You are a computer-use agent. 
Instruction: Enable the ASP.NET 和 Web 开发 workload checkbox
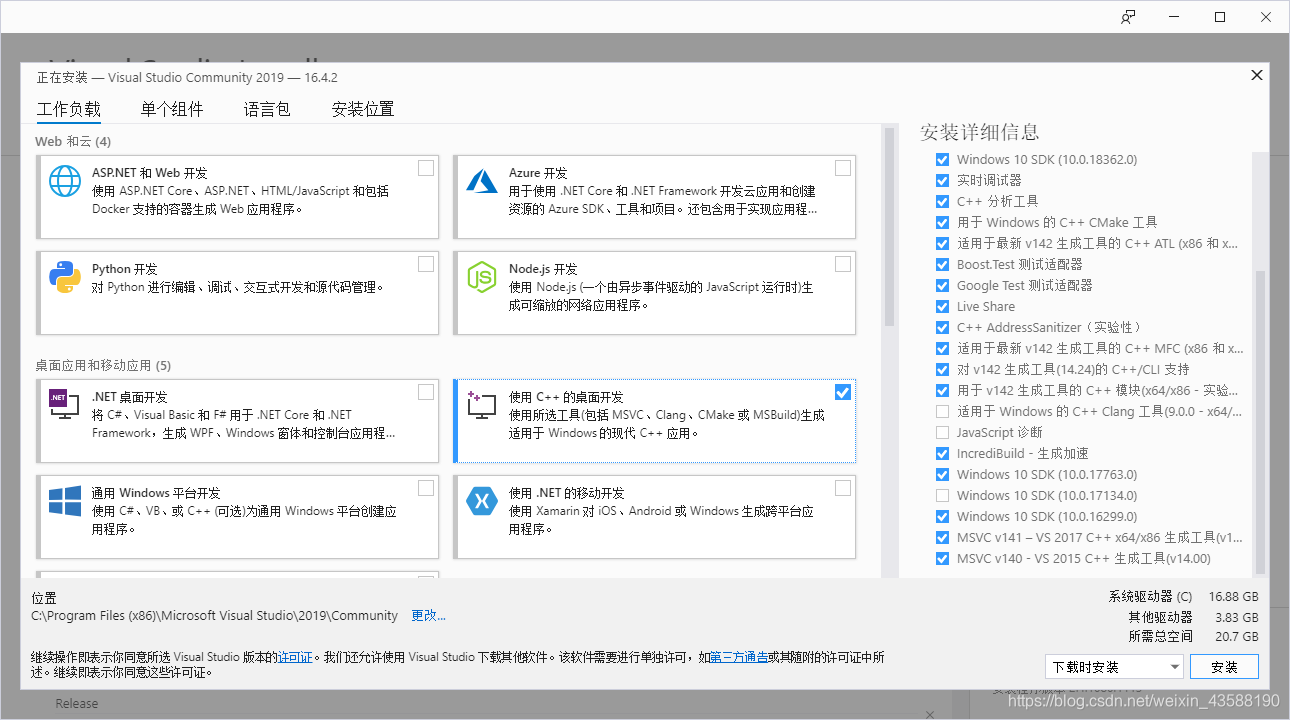click(426, 168)
